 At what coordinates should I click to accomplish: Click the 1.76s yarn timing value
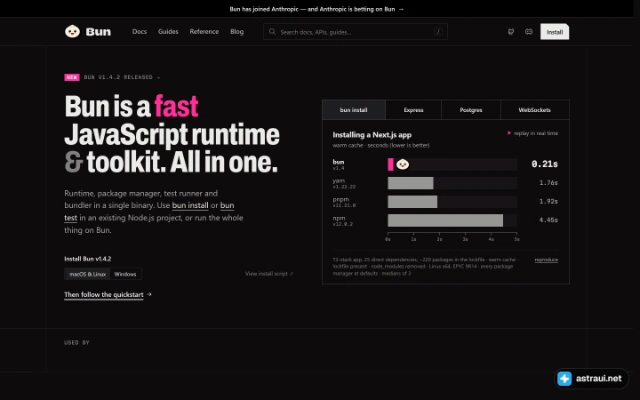tap(548, 183)
